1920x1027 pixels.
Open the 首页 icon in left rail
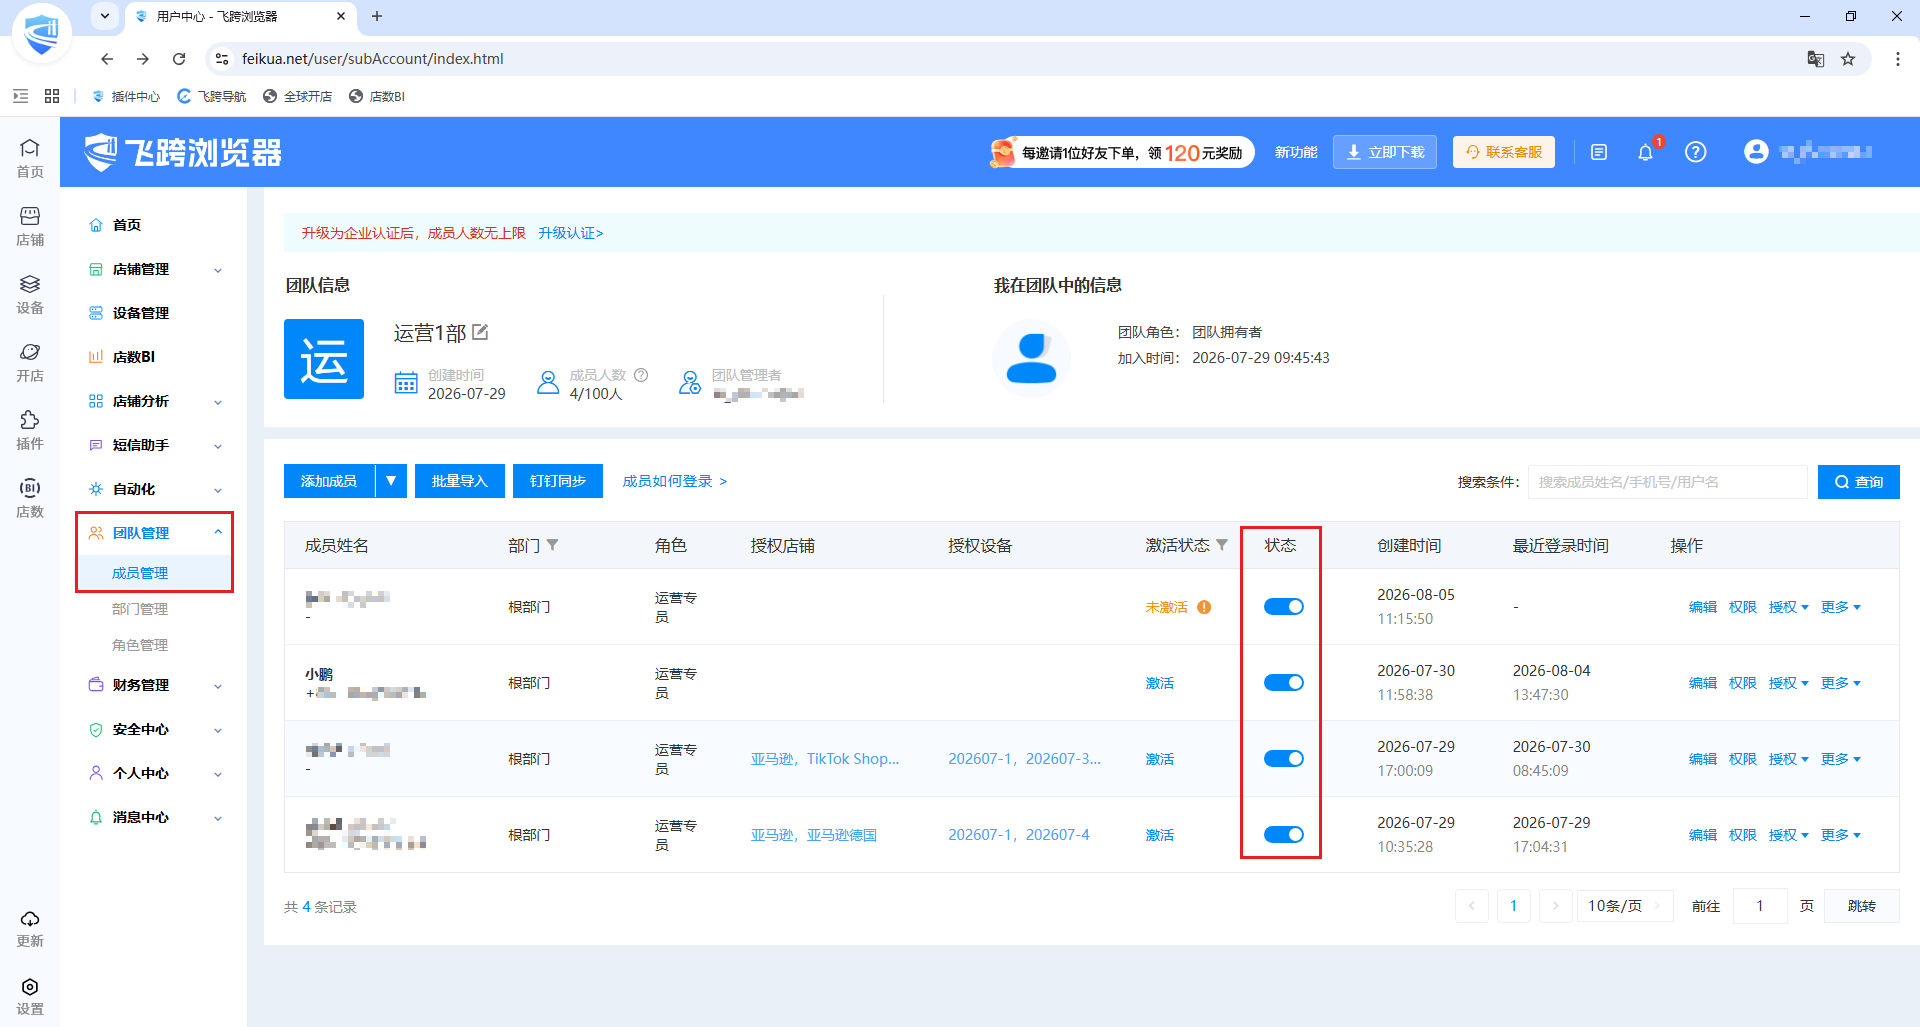[x=30, y=158]
